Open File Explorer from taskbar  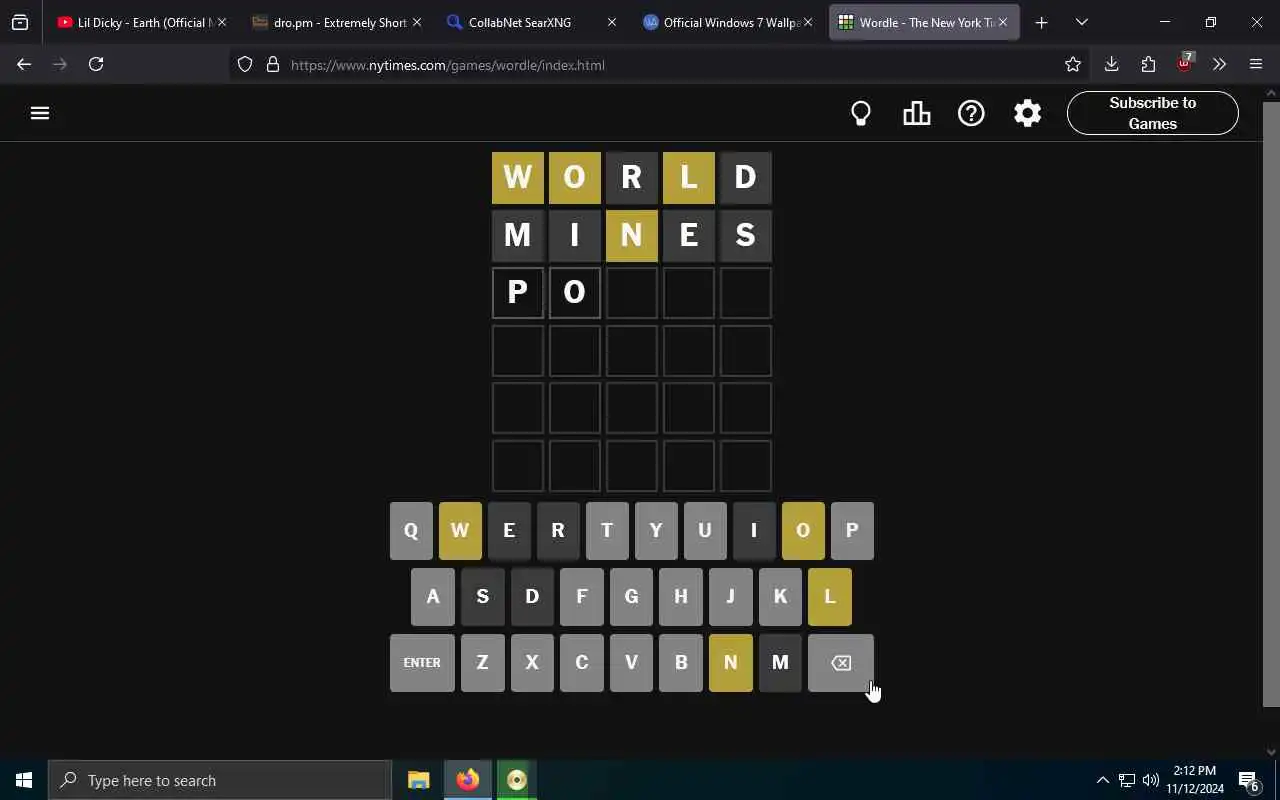click(418, 780)
